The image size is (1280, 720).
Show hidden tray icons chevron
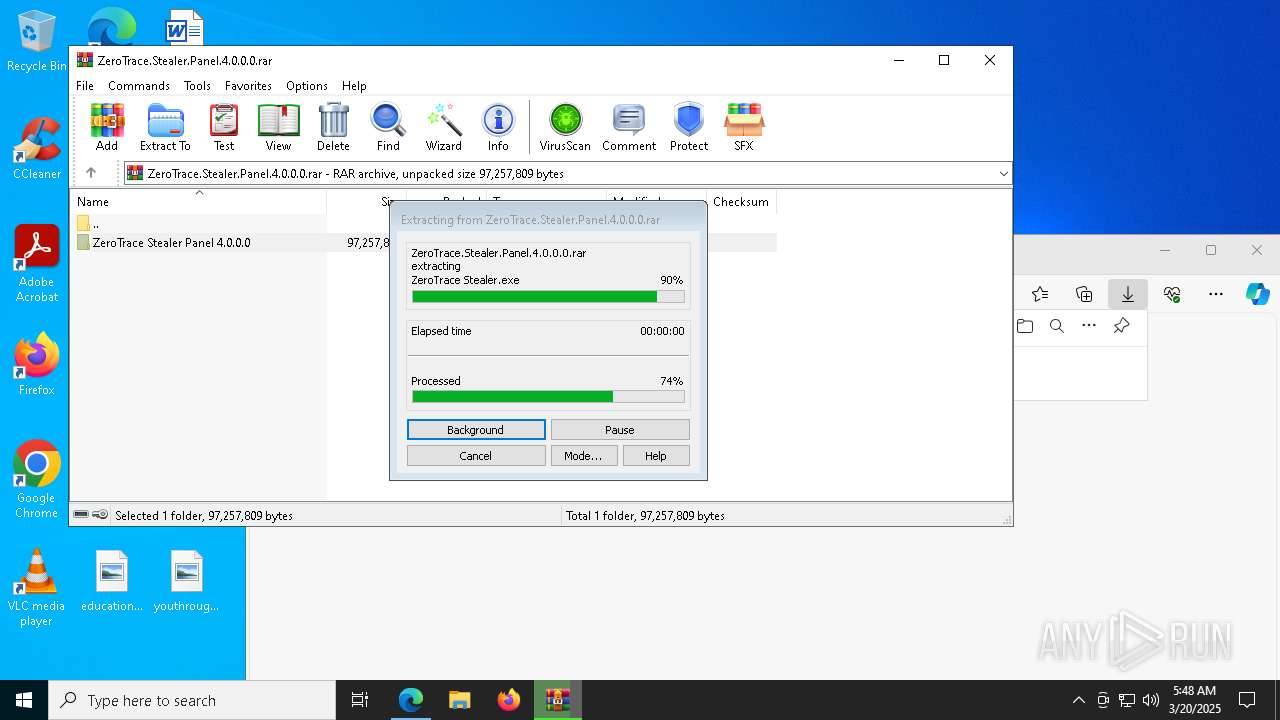click(1078, 700)
